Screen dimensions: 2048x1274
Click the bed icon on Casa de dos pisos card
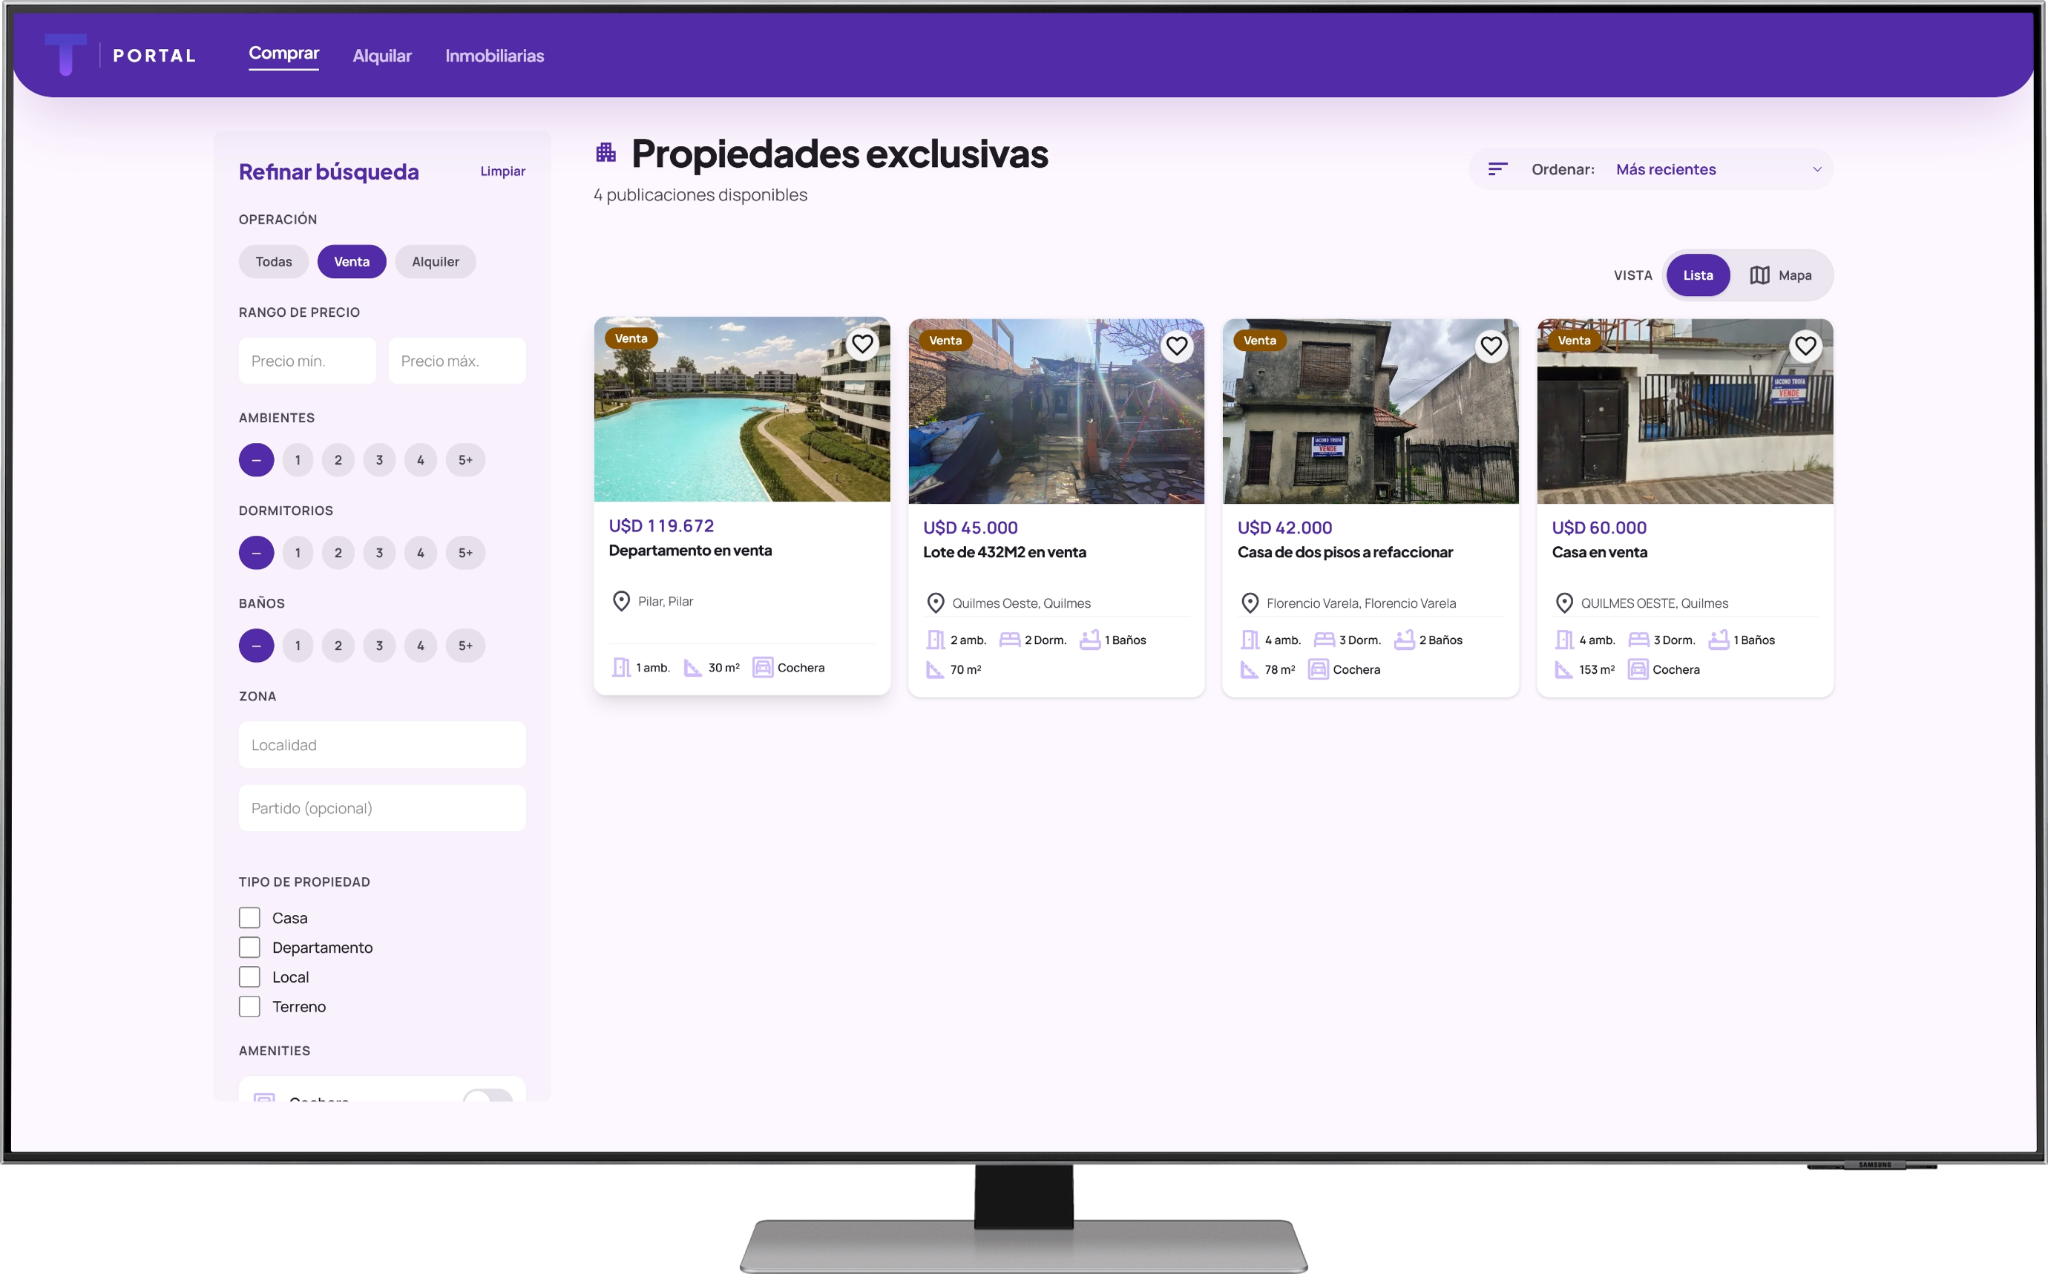pyautogui.click(x=1324, y=640)
